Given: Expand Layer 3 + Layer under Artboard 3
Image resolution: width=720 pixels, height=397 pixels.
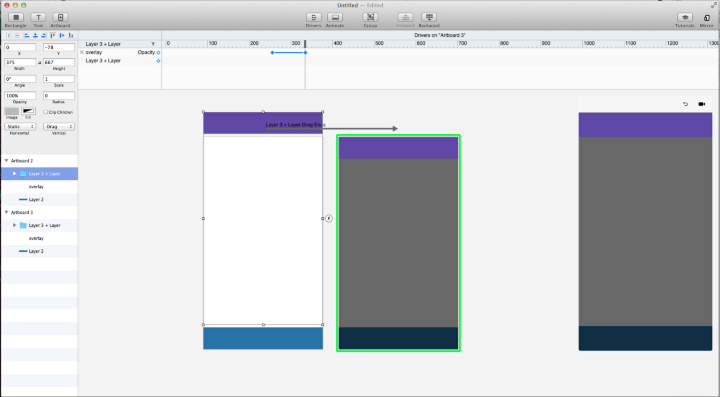Looking at the screenshot, I should click(15, 225).
